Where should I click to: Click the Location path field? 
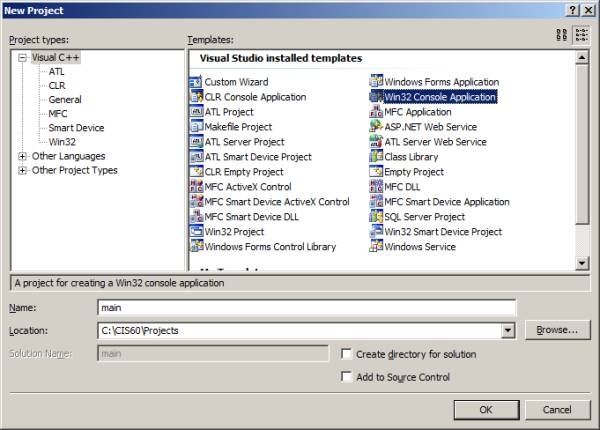click(x=300, y=331)
